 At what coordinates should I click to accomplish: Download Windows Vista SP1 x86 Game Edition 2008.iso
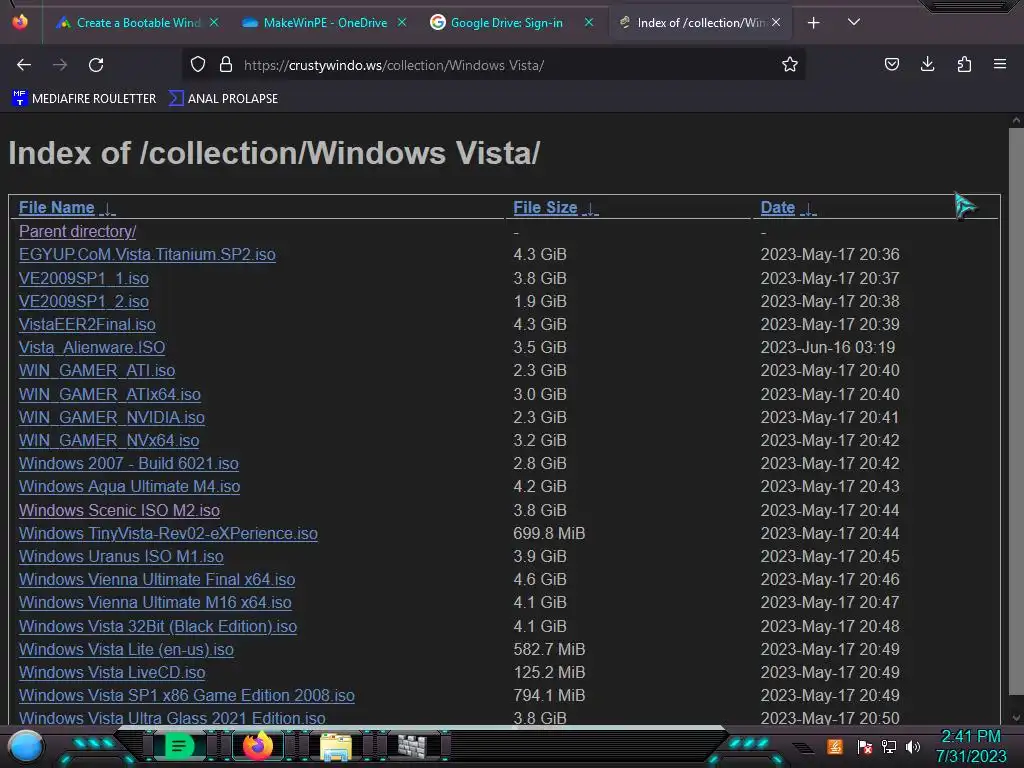tap(187, 696)
